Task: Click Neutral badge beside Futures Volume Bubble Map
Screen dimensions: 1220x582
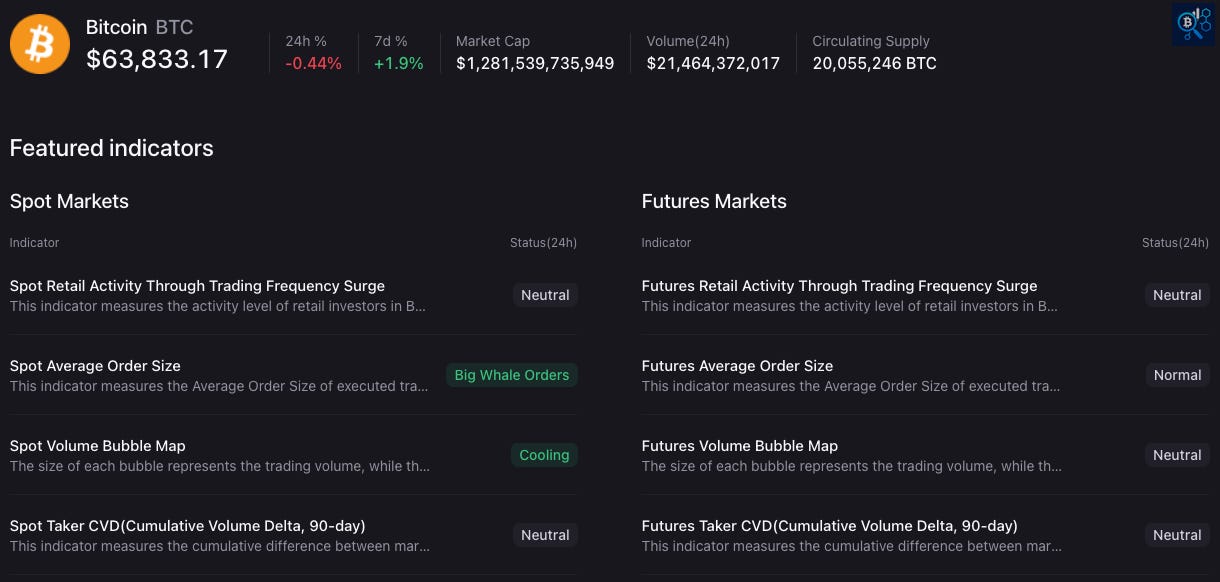Action: [1177, 455]
